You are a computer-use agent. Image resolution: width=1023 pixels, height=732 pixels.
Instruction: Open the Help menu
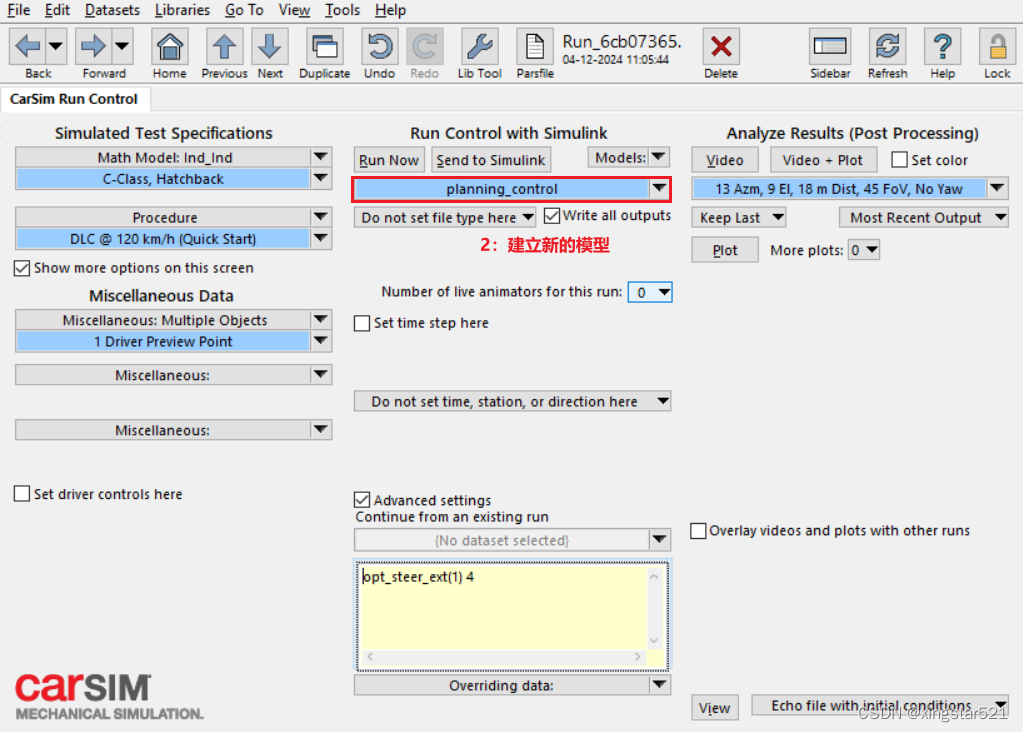(390, 10)
